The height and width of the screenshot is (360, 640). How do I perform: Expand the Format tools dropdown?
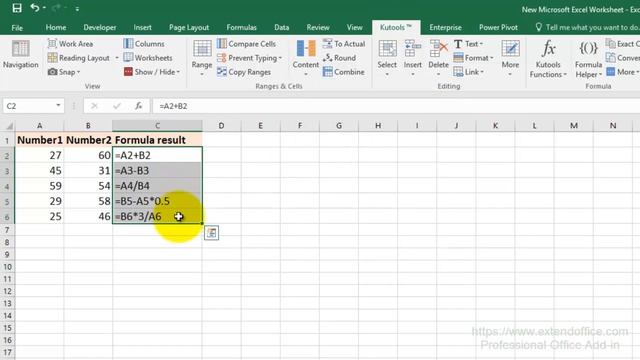pyautogui.click(x=473, y=58)
